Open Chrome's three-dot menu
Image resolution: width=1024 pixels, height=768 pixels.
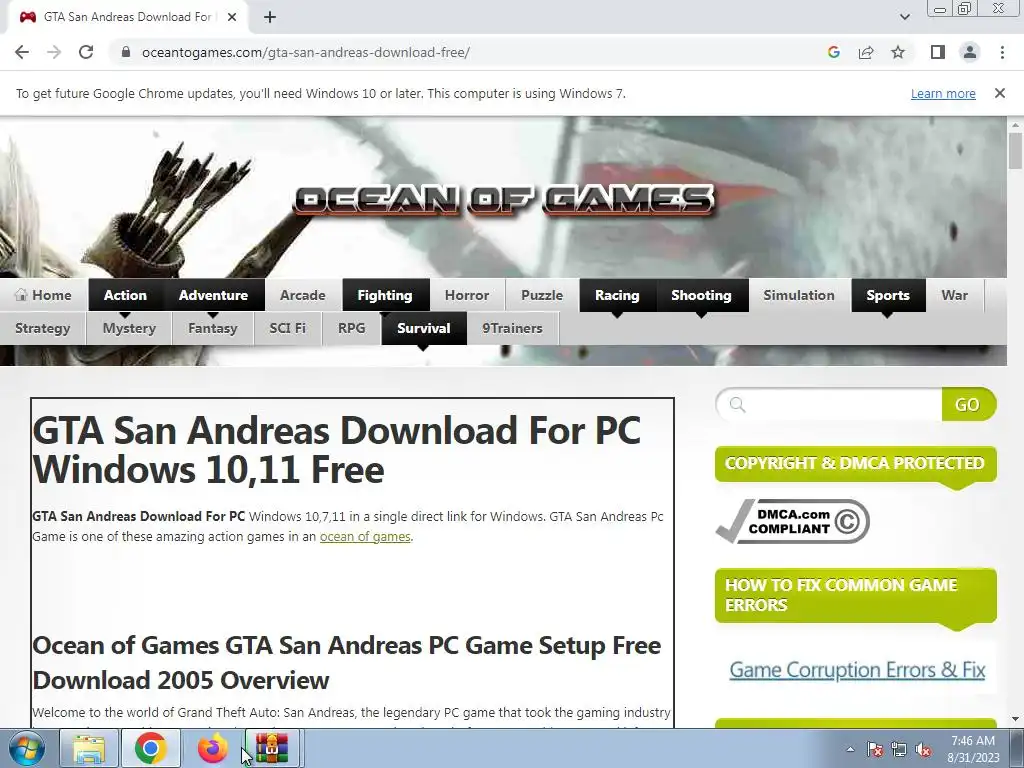1002,52
